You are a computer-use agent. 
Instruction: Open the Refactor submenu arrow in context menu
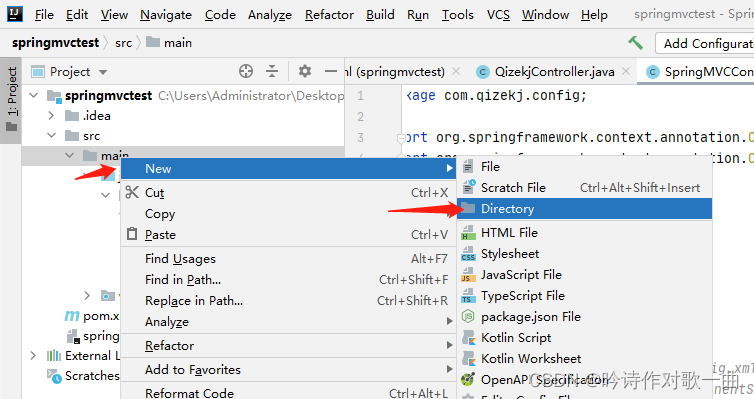[x=449, y=345]
